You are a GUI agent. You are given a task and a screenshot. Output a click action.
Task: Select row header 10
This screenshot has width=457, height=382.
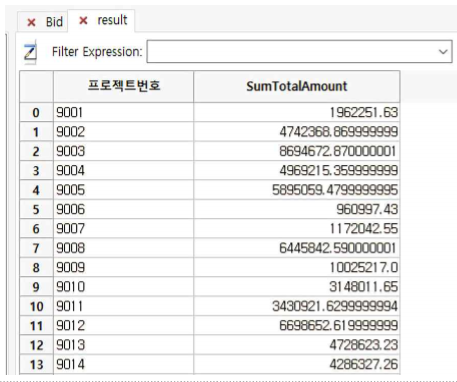point(36,306)
